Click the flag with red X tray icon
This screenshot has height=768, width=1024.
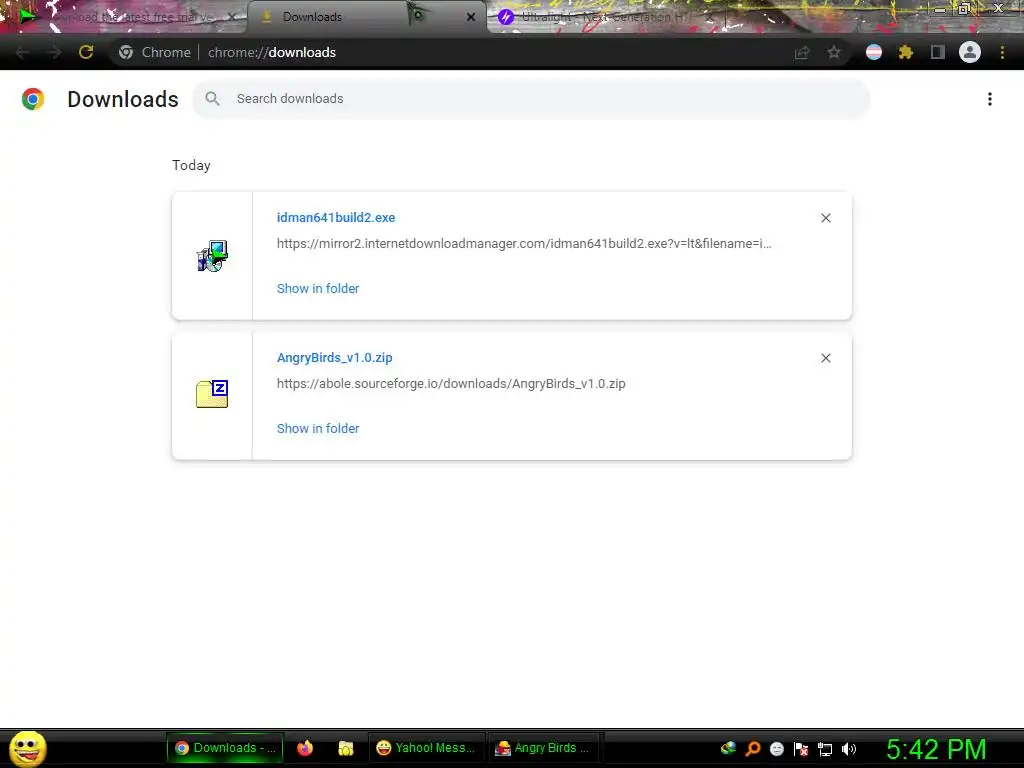pyautogui.click(x=801, y=749)
